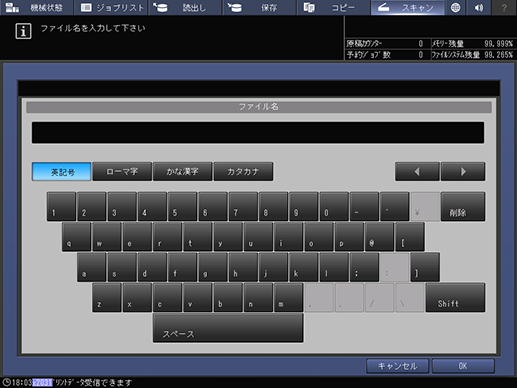
Task: Tap the y key
Action: [228, 237]
